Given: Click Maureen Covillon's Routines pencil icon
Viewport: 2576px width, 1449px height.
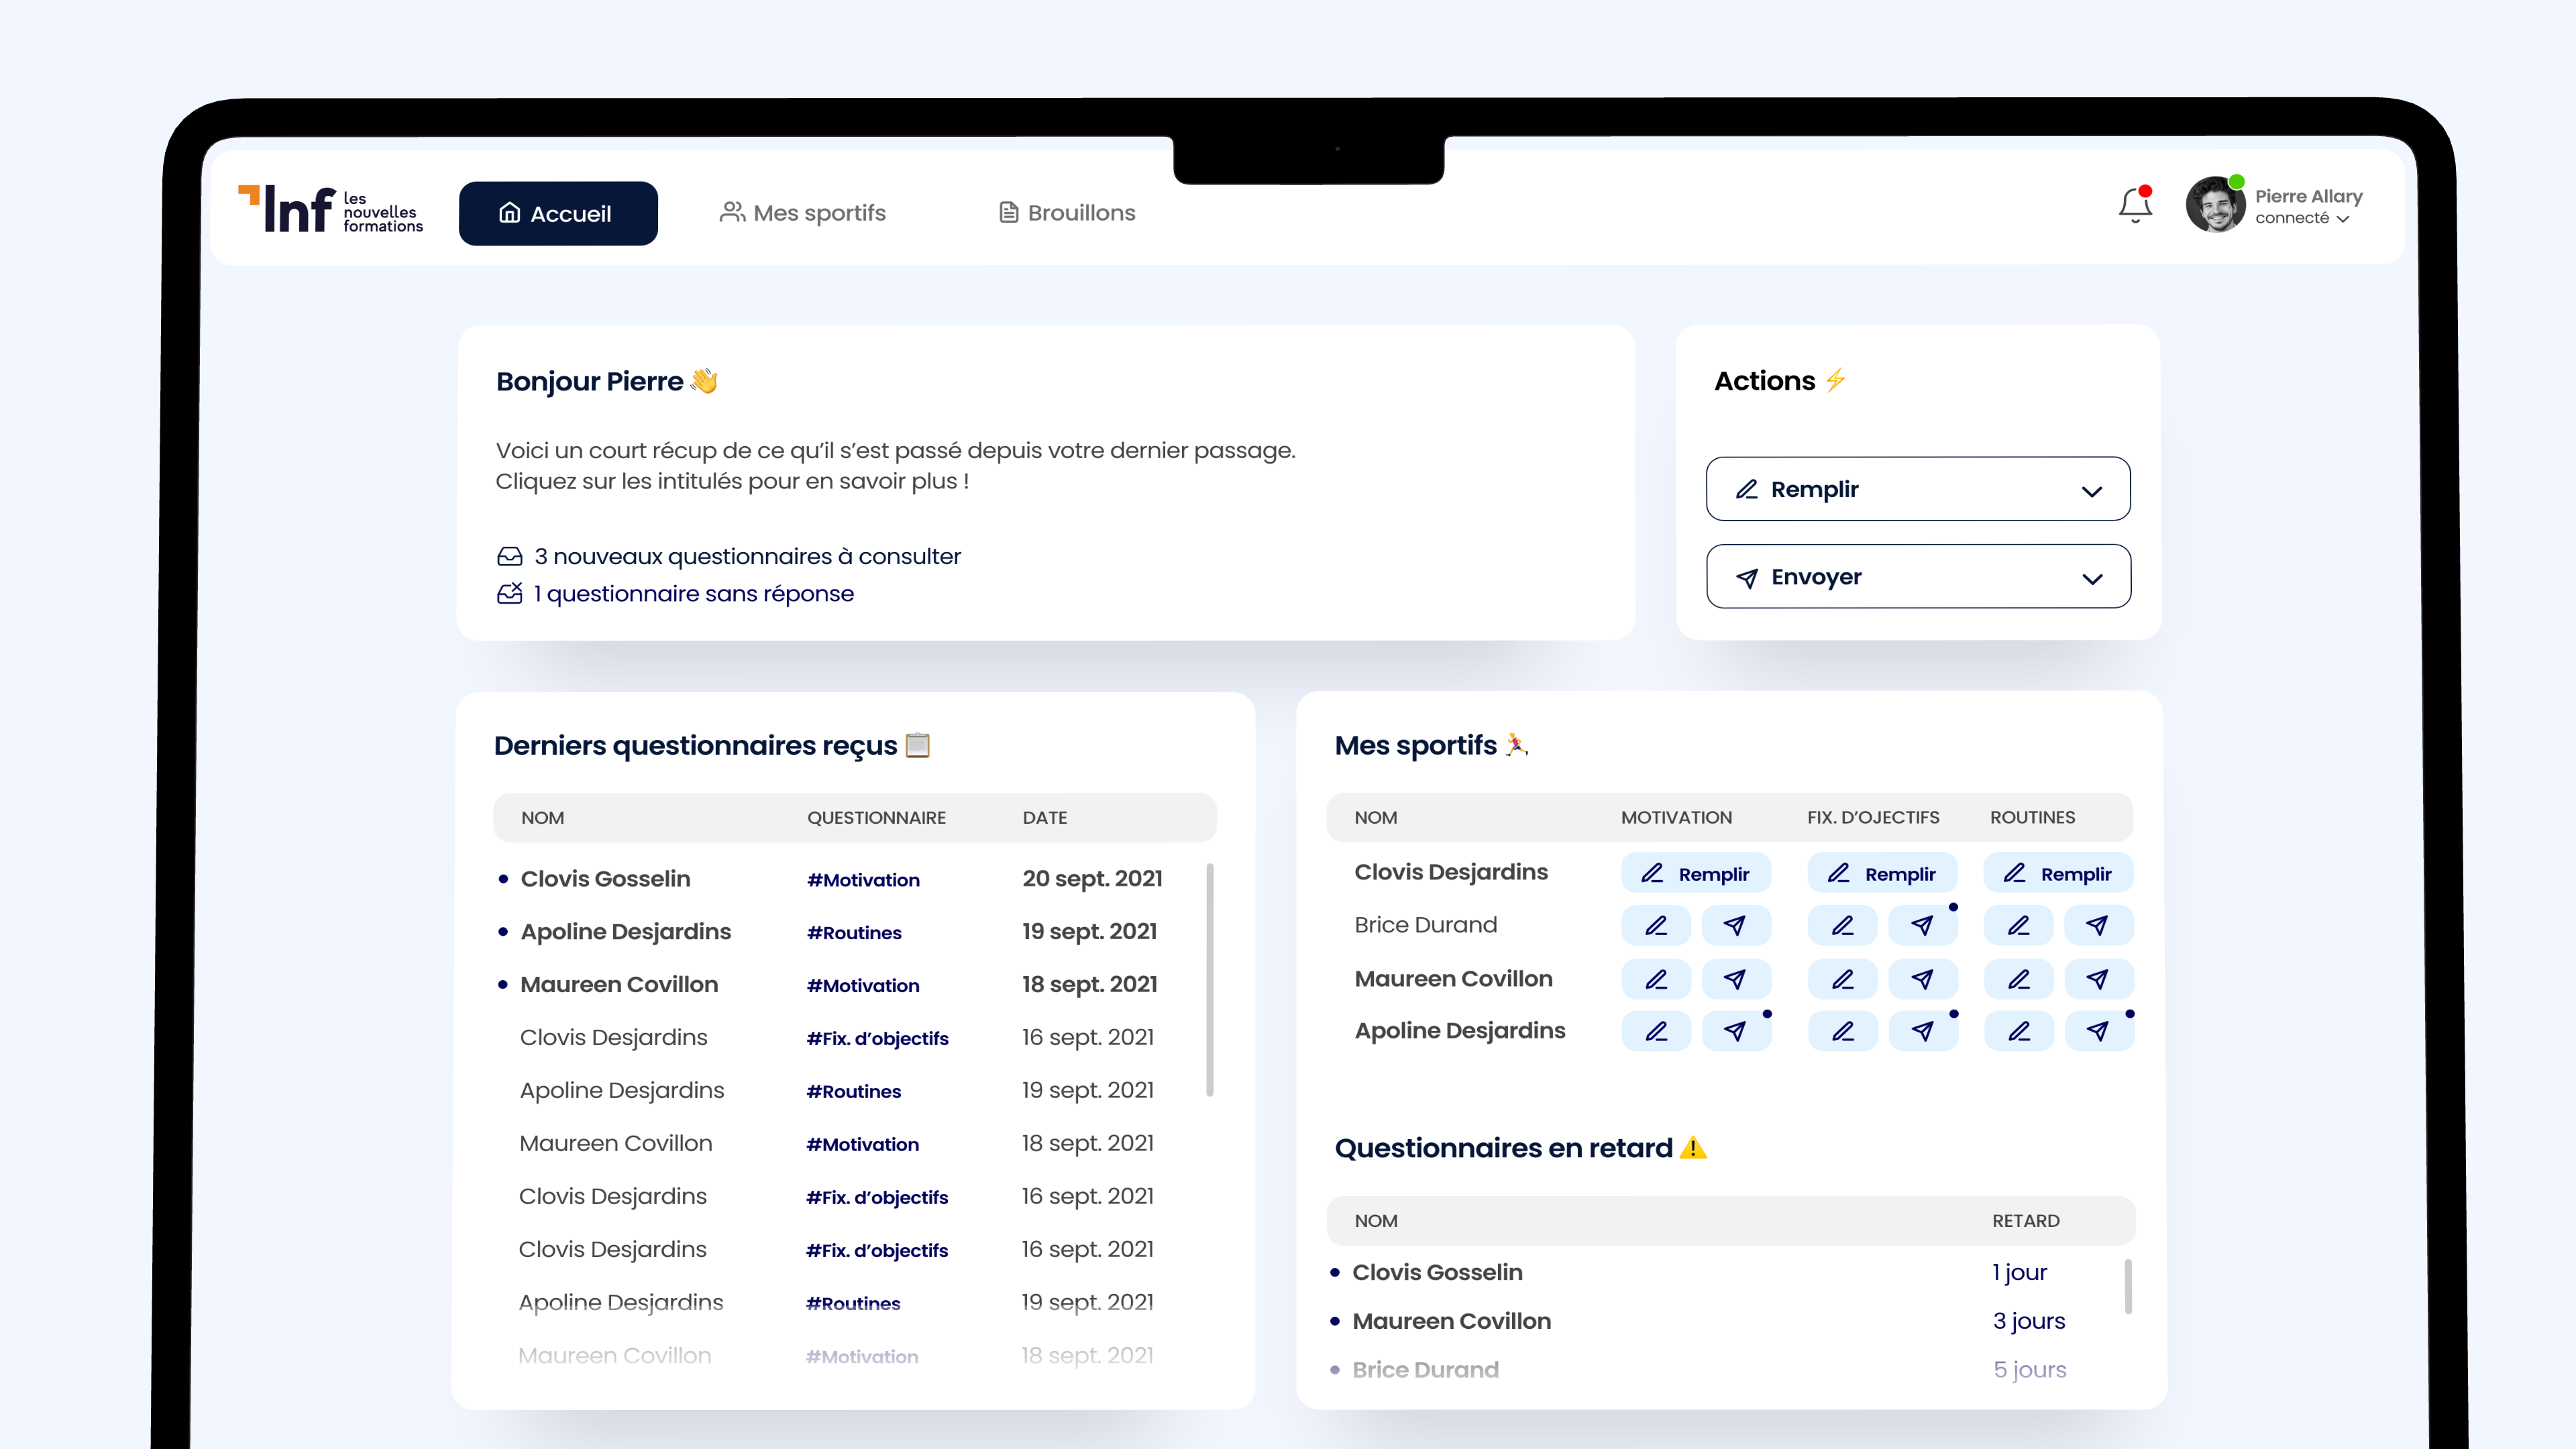Looking at the screenshot, I should (x=2019, y=979).
